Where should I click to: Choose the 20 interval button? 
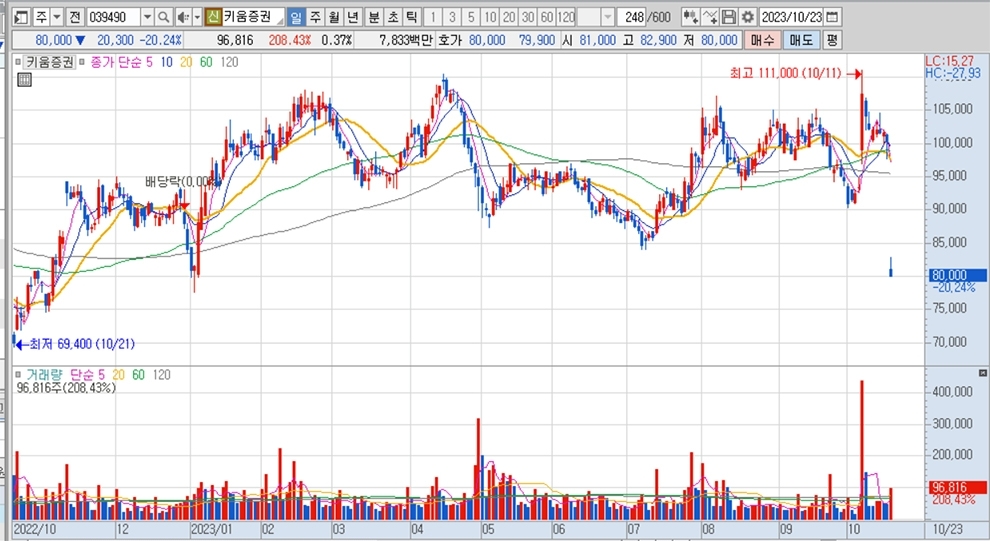point(509,17)
